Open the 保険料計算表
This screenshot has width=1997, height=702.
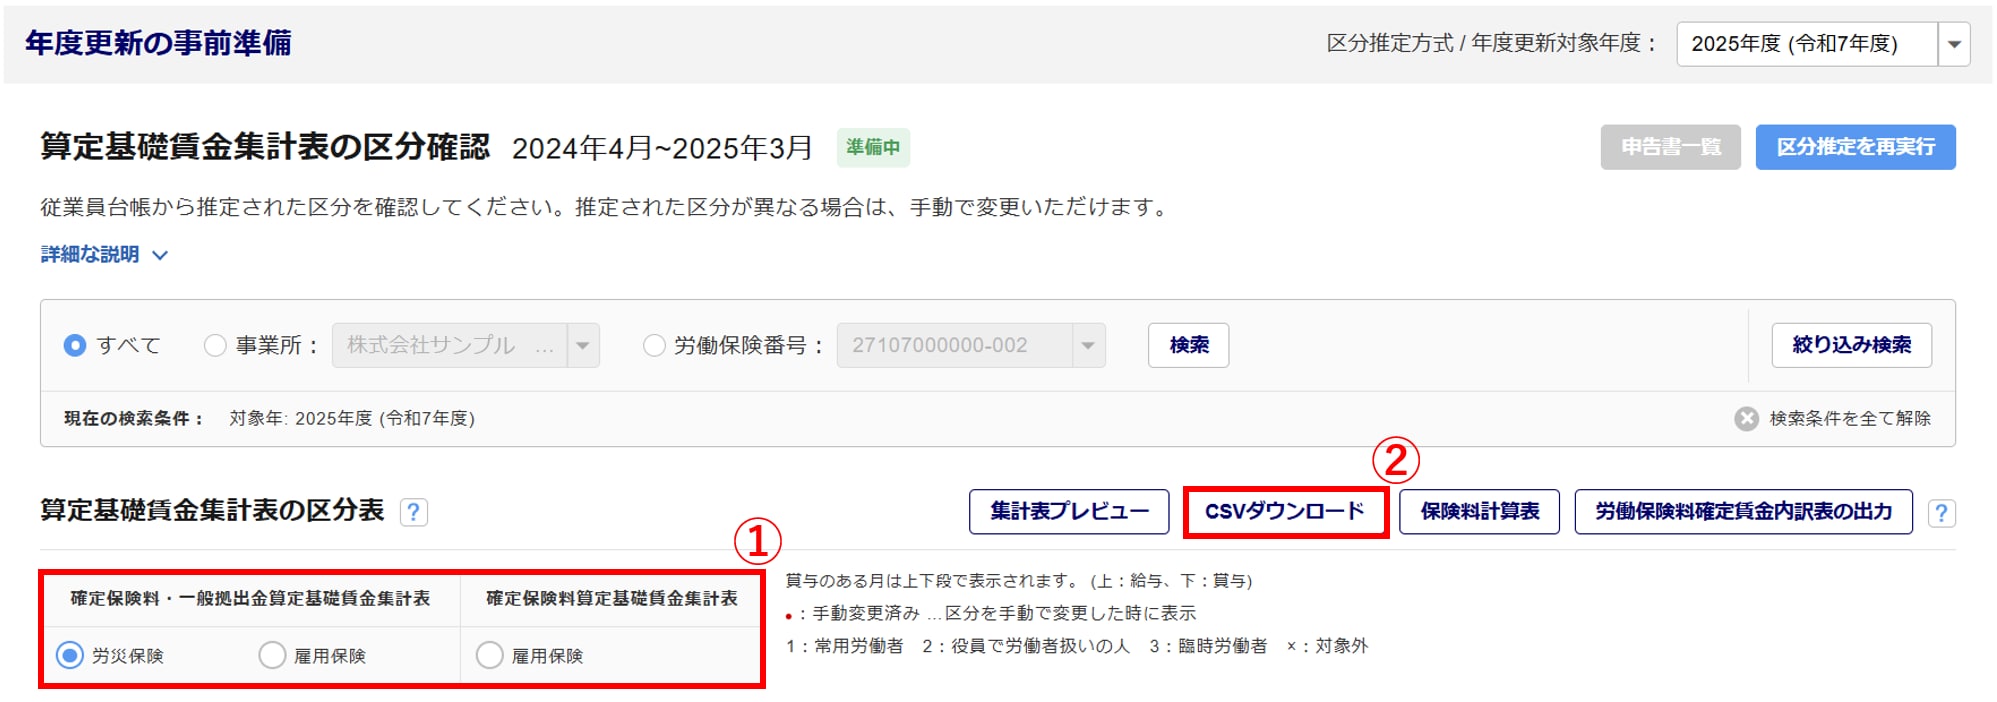tap(1479, 512)
